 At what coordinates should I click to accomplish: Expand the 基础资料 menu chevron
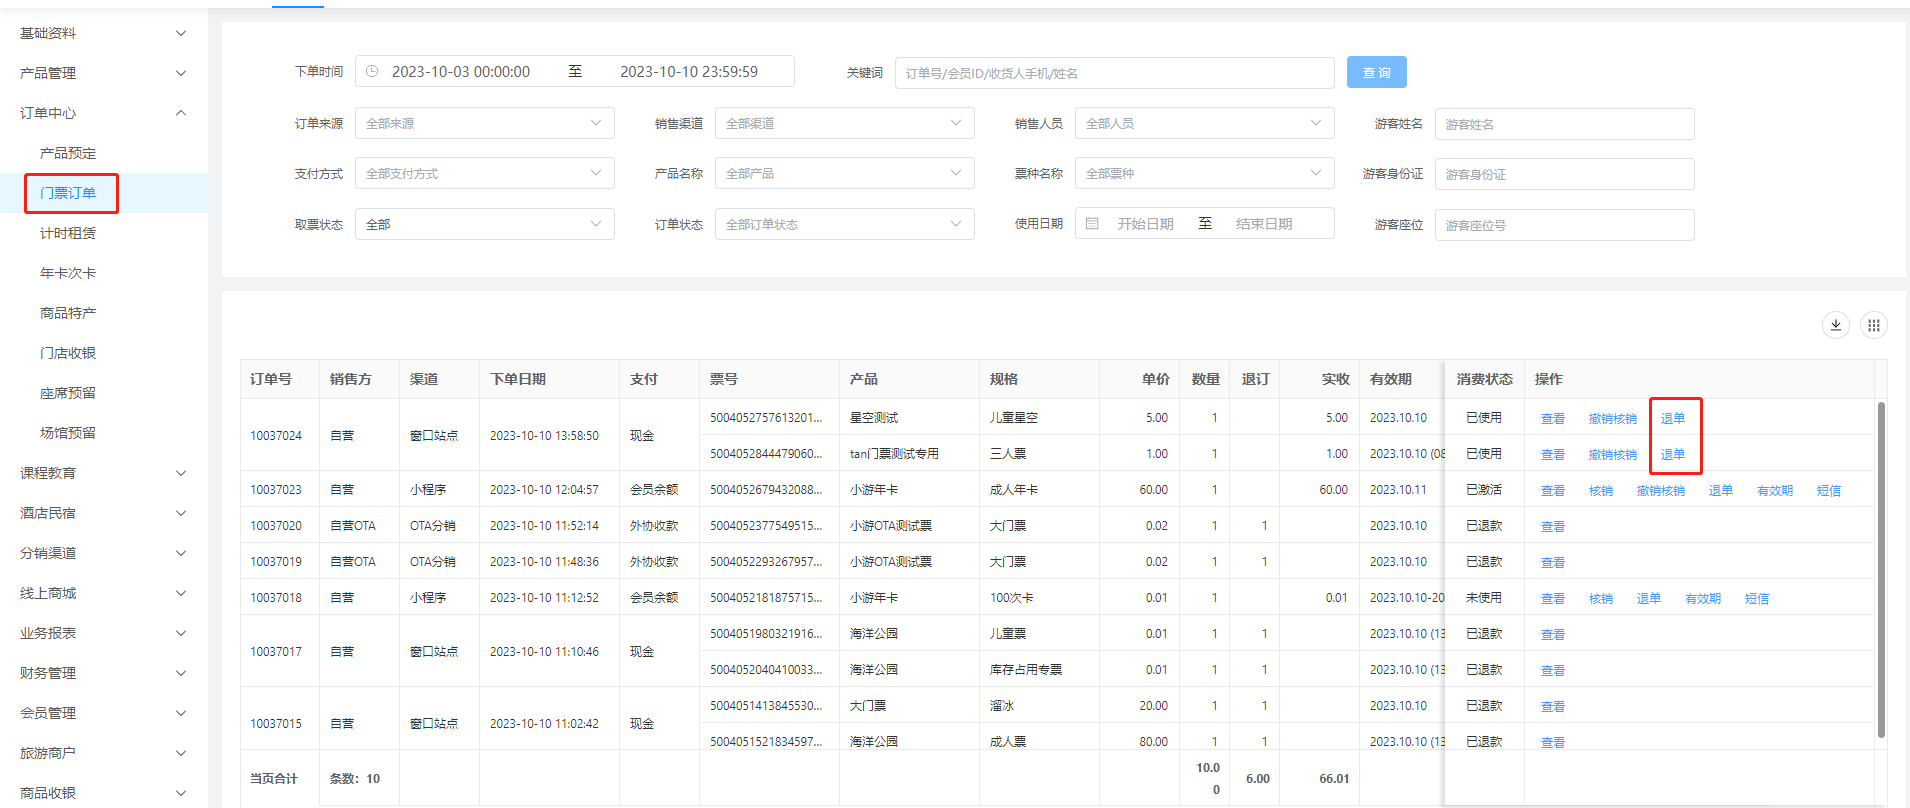[181, 33]
